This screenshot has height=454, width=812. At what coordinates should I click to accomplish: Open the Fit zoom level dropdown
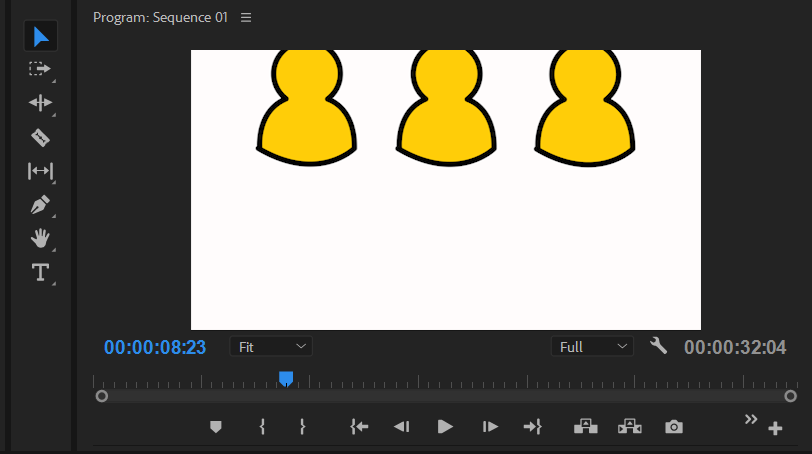(271, 347)
